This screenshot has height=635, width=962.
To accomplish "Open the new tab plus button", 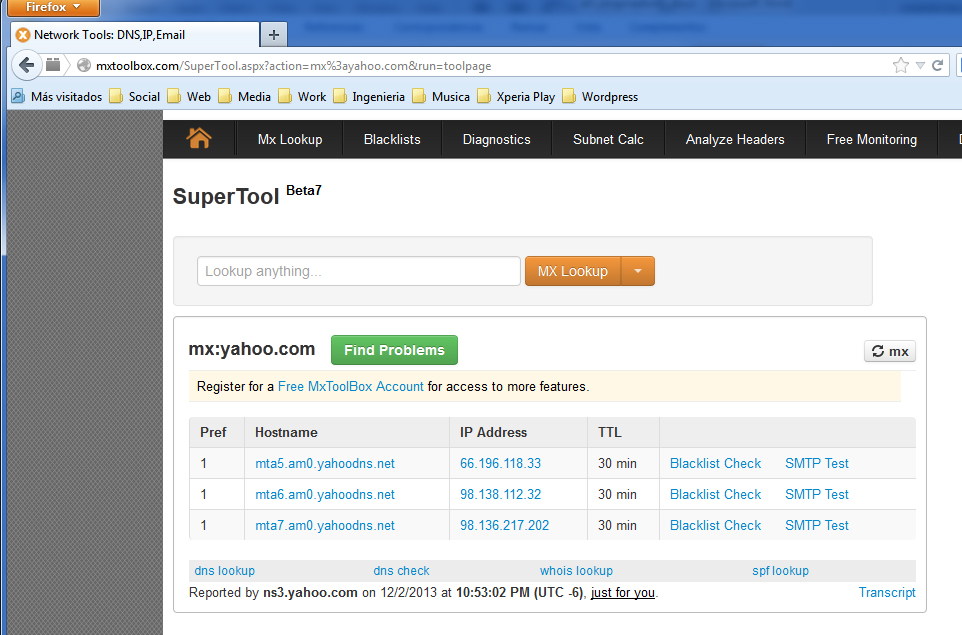I will pyautogui.click(x=274, y=35).
